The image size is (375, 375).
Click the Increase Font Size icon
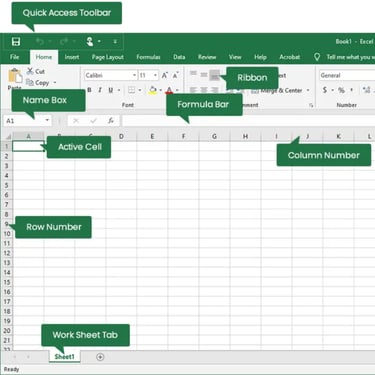coord(165,75)
